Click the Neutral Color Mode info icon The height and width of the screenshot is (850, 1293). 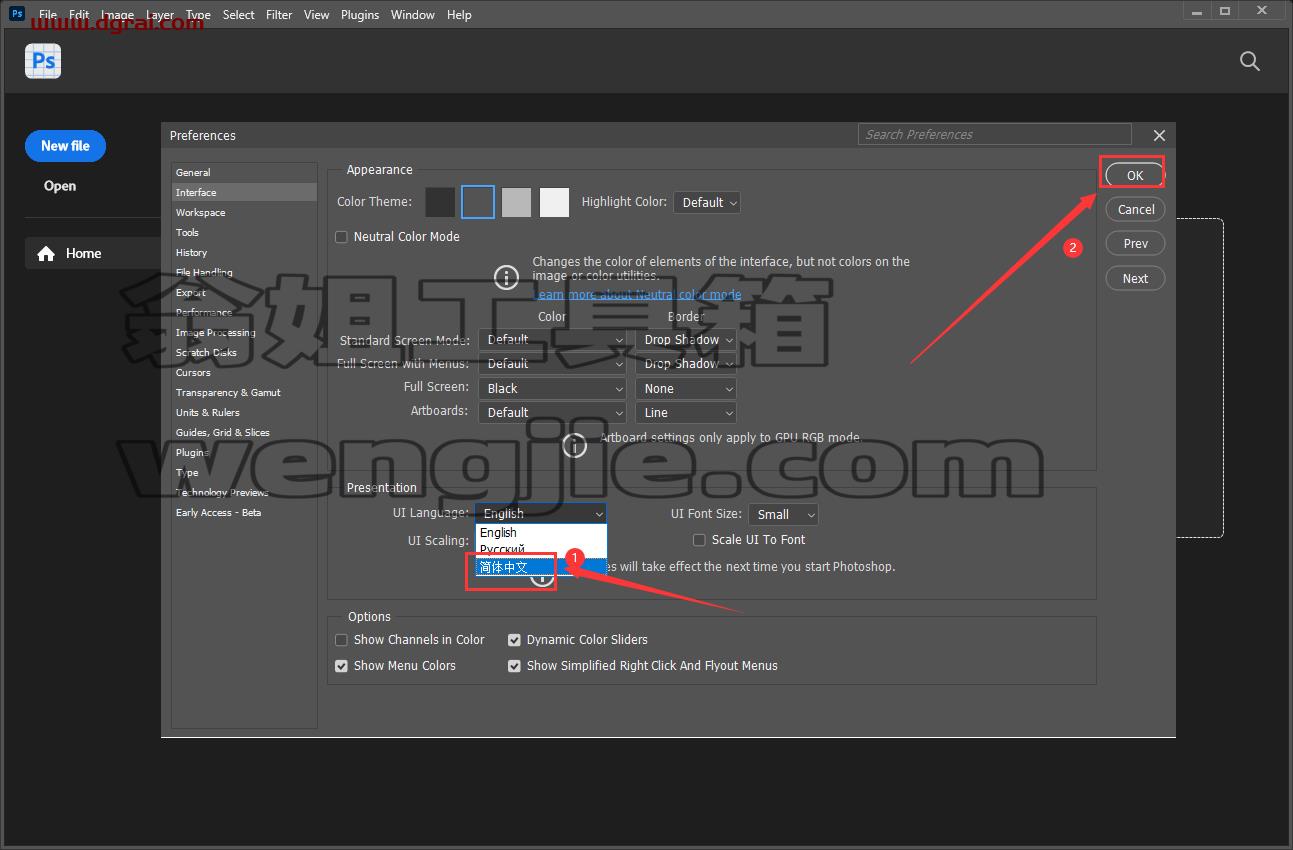pos(507,277)
